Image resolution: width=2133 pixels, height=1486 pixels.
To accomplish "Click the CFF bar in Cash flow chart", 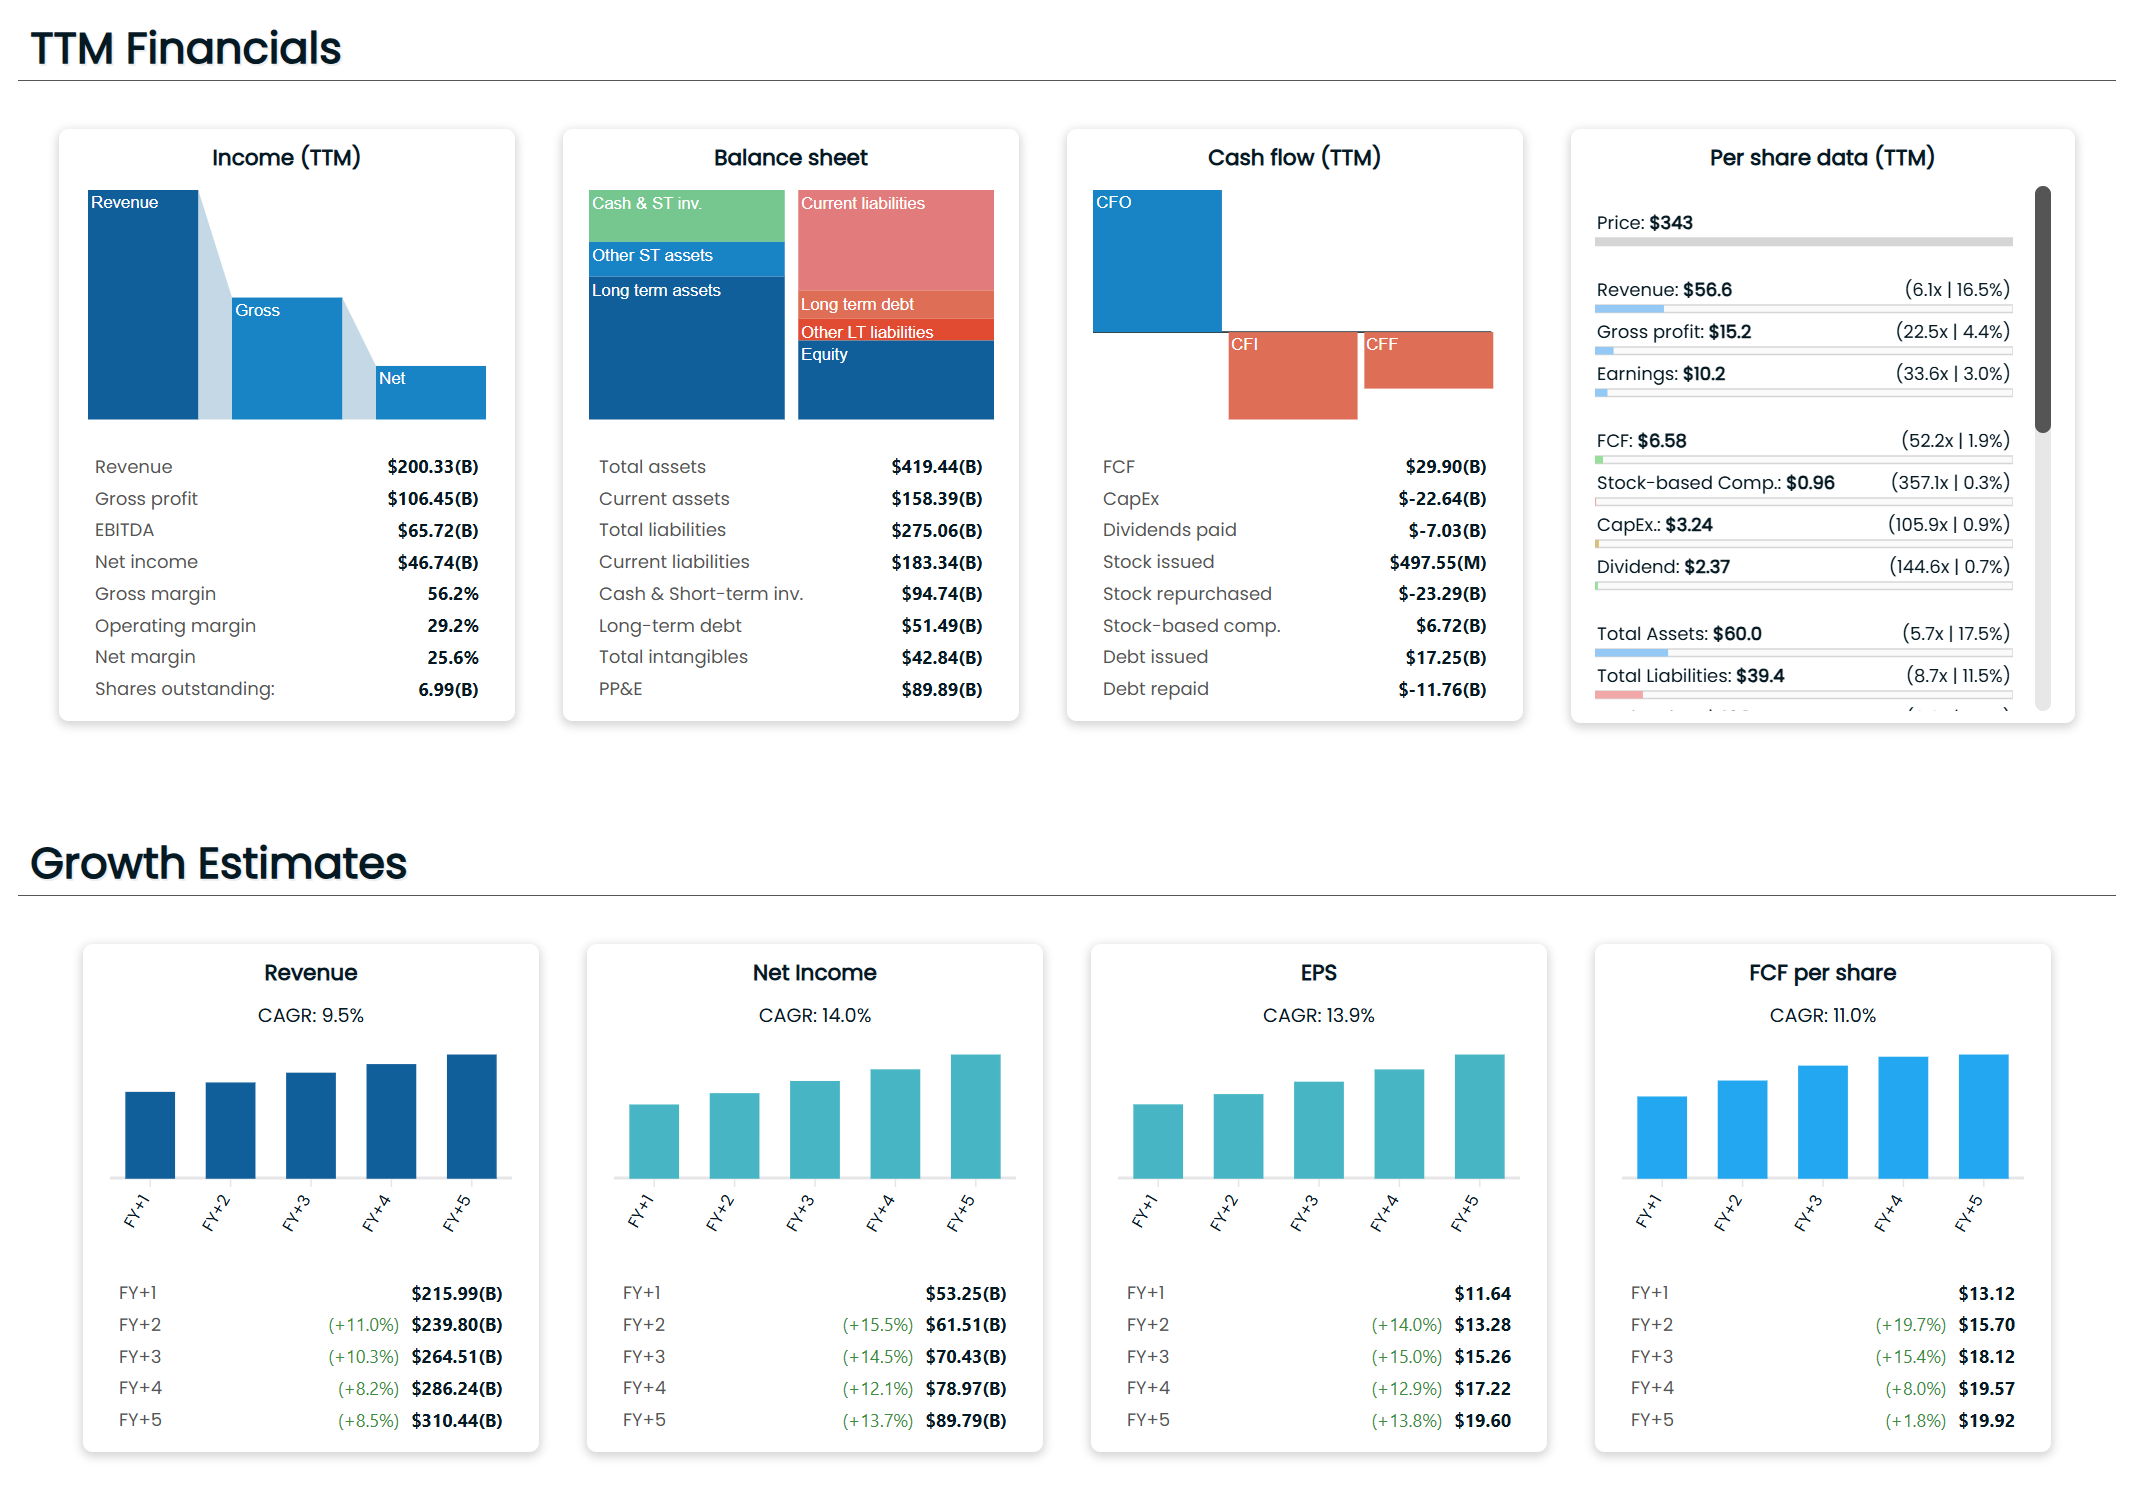I will point(1428,362).
